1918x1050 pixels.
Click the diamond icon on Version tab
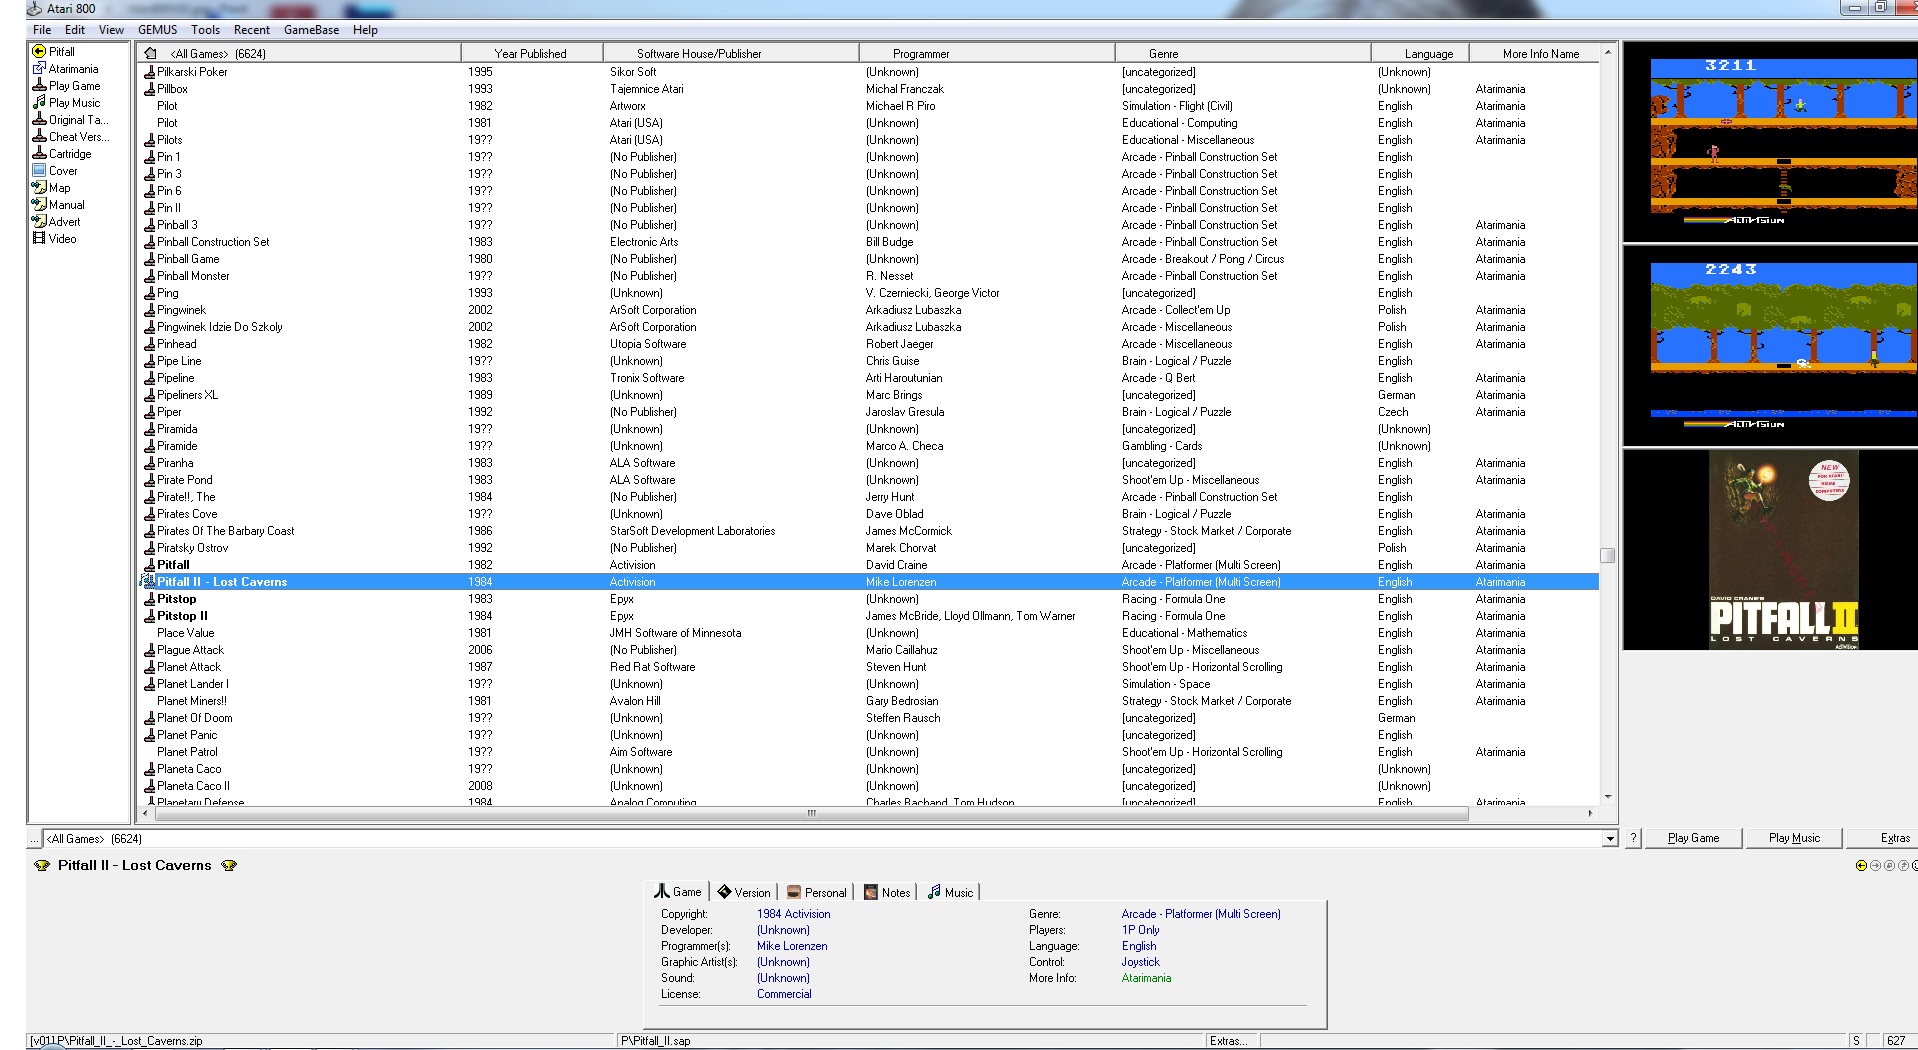point(724,892)
